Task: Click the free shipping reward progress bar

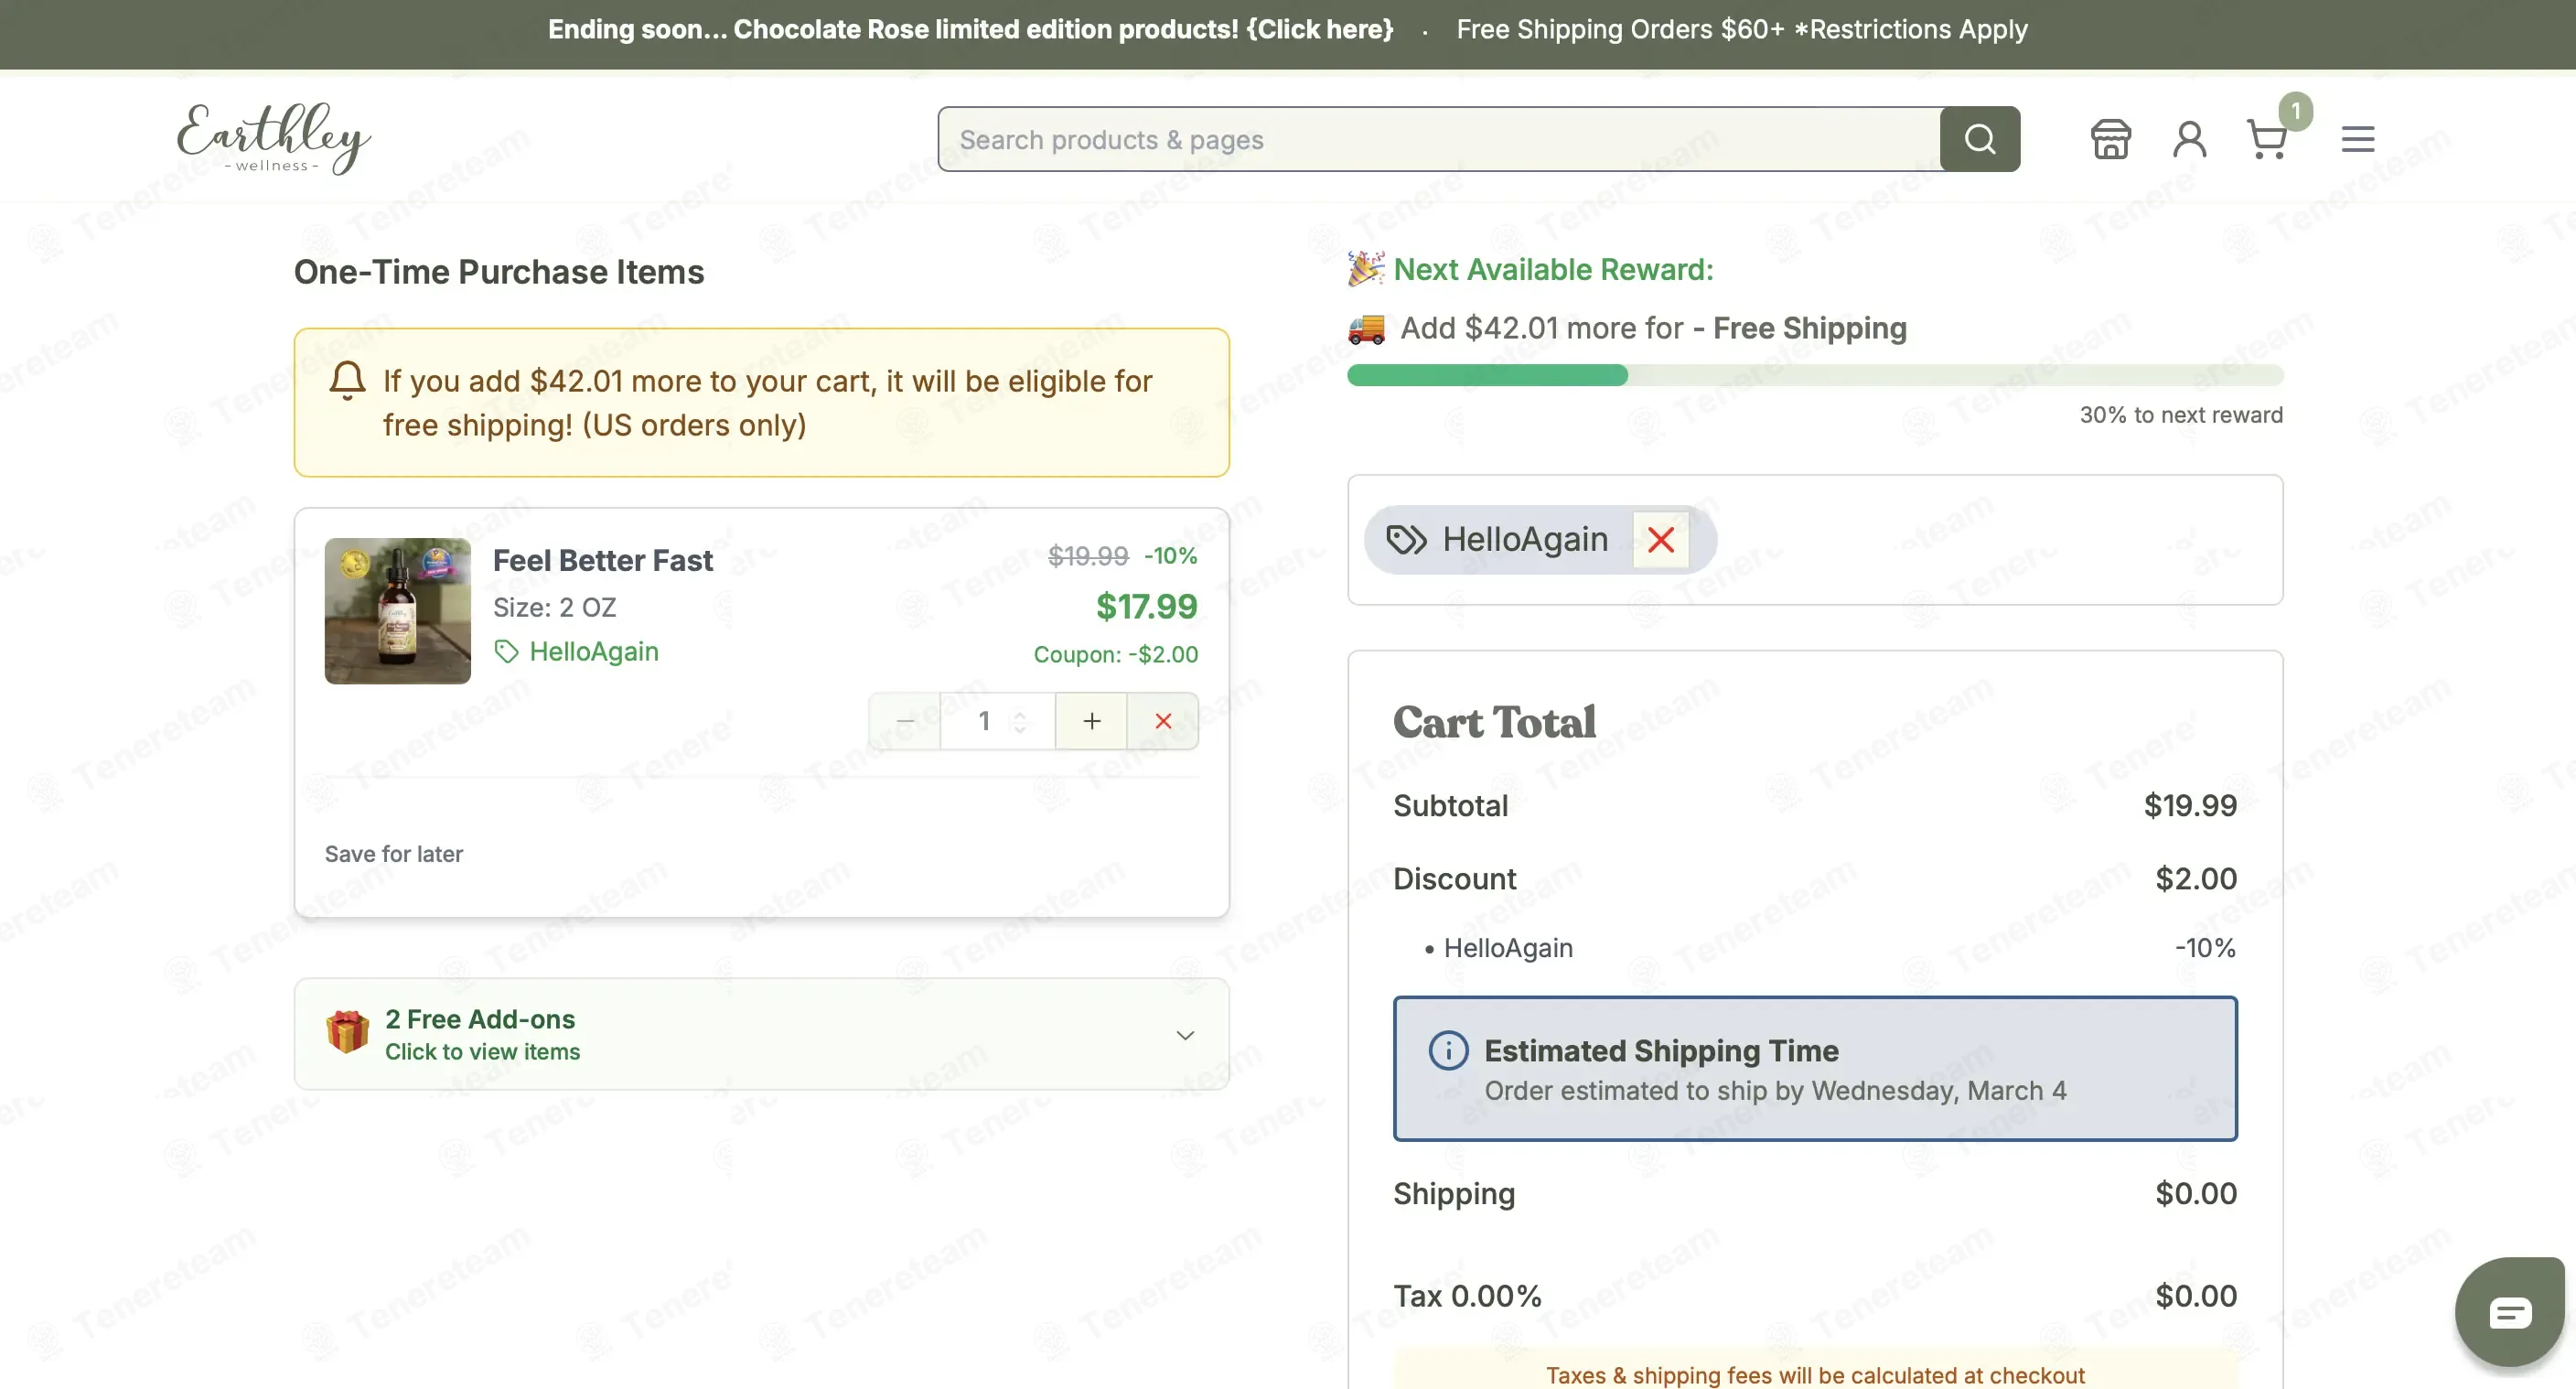Action: coord(1815,375)
